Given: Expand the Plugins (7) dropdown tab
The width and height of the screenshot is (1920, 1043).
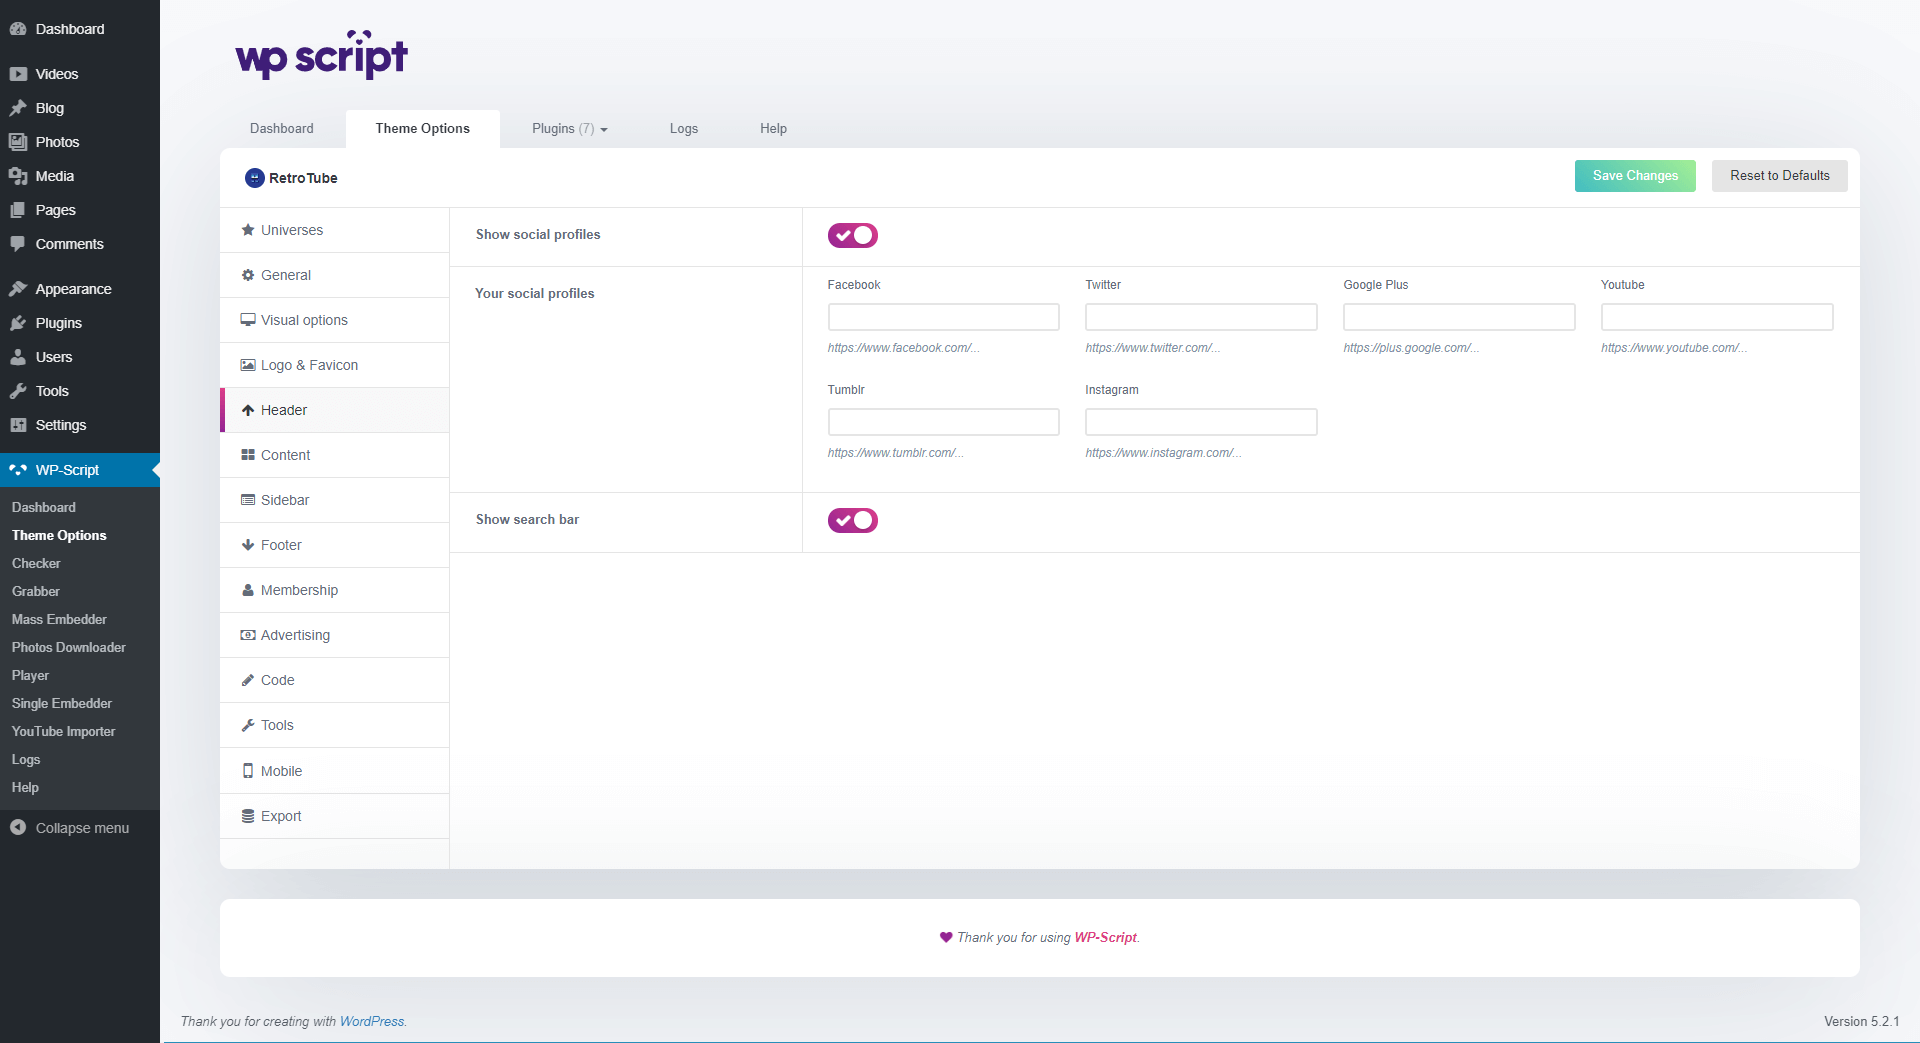Looking at the screenshot, I should (x=570, y=129).
